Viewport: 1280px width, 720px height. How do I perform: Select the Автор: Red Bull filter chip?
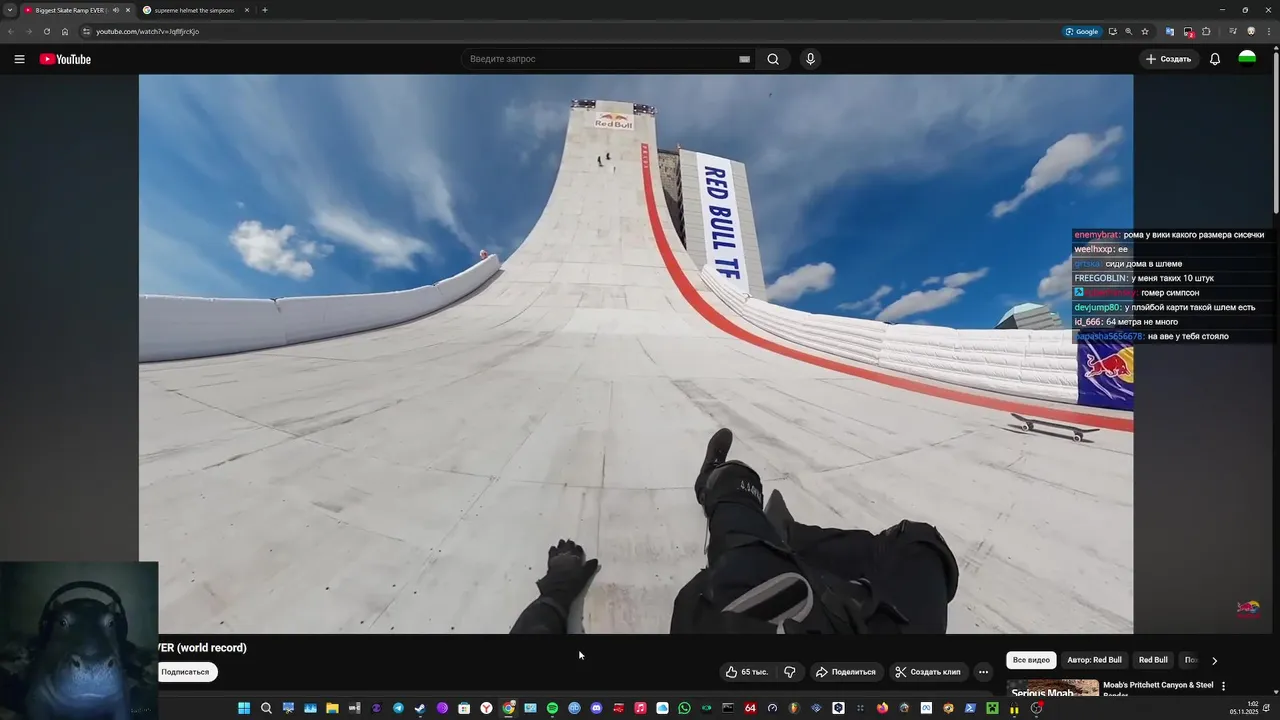pos(1094,660)
